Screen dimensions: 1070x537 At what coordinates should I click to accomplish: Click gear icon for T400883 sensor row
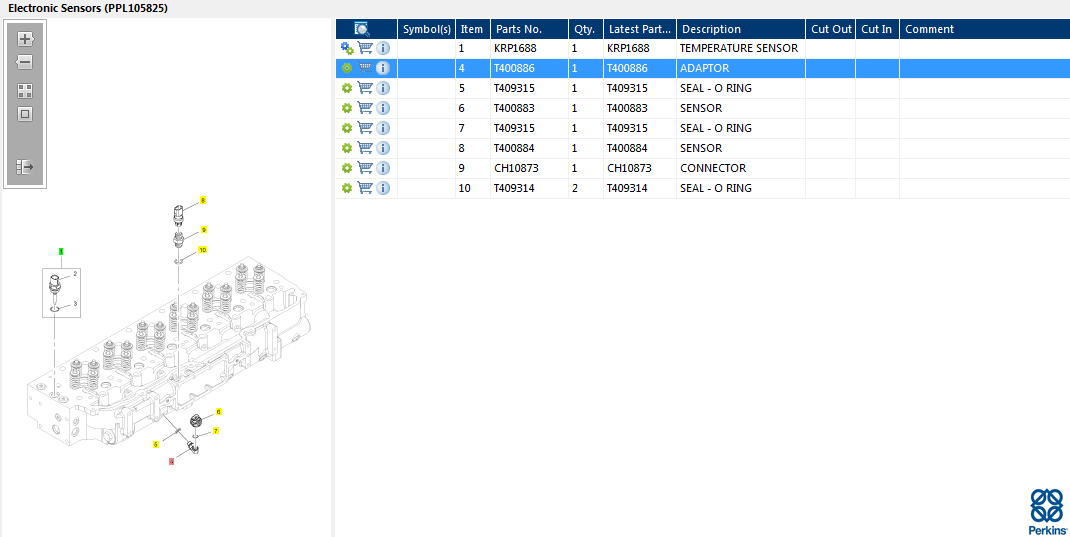(347, 108)
